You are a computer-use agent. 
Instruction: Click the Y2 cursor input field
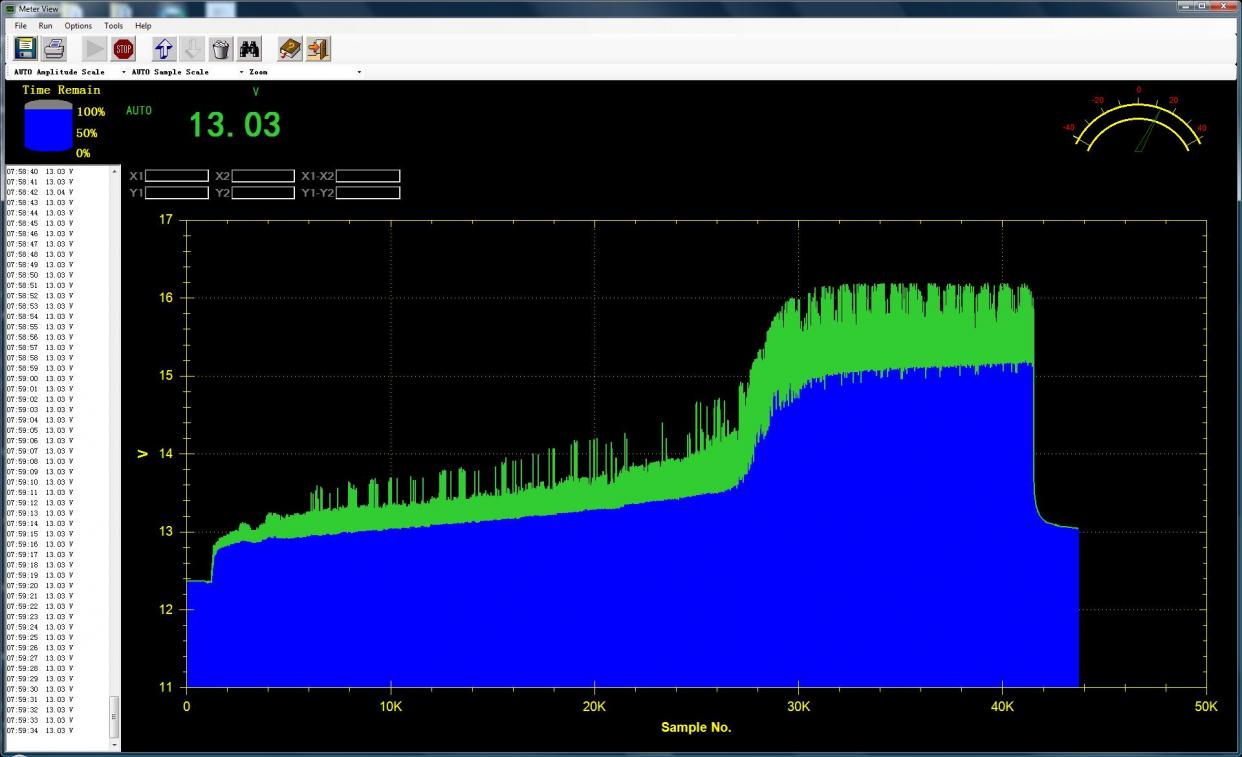[263, 192]
